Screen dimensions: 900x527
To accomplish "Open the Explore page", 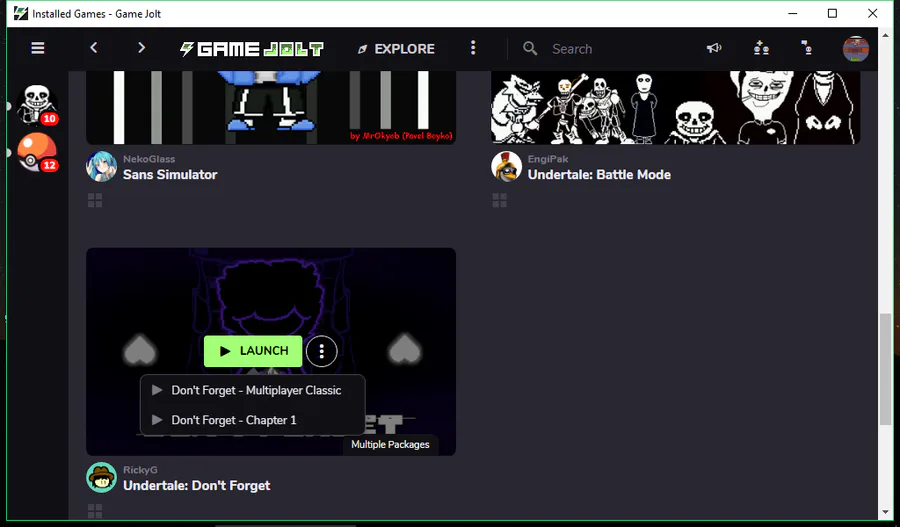I will (396, 49).
